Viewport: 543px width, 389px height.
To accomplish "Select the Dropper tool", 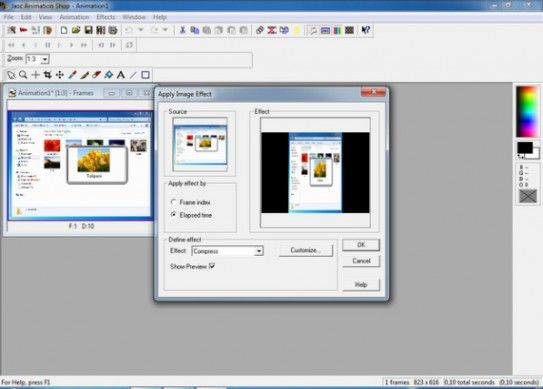I will coord(72,74).
